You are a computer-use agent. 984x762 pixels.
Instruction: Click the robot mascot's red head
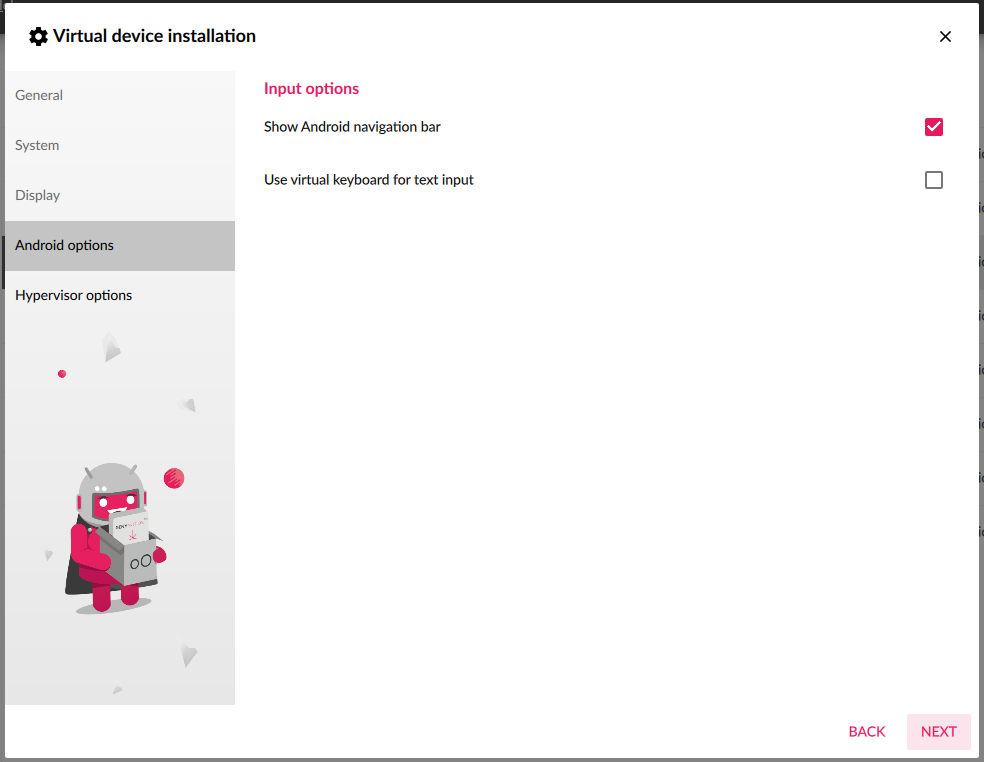pos(116,501)
